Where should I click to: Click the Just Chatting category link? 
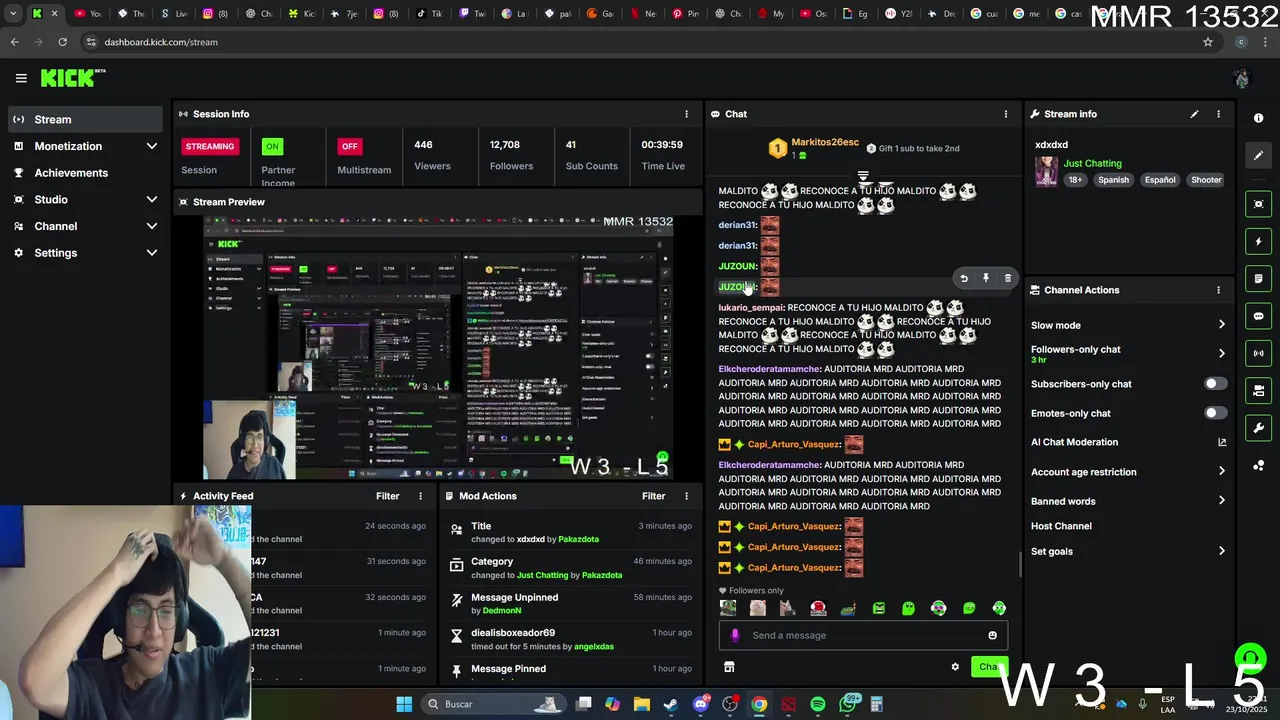[1092, 163]
